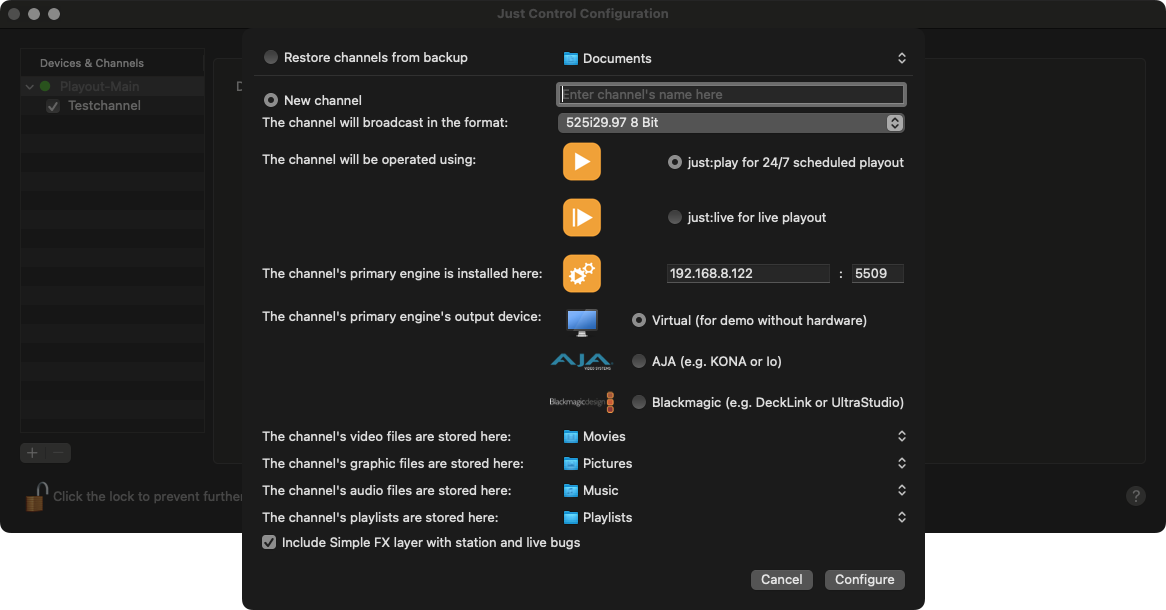This screenshot has height=610, width=1166.
Task: Select AJA (e.g. KONA or Io) option
Action: pyautogui.click(x=639, y=362)
